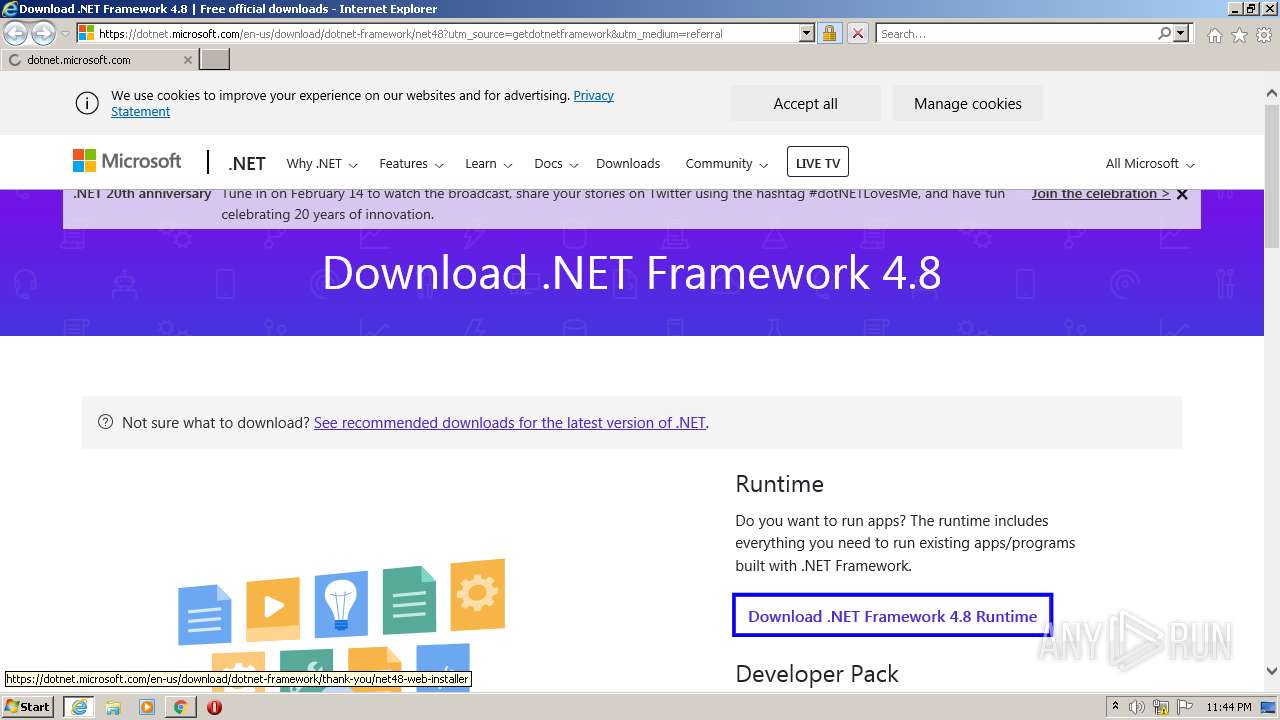The height and width of the screenshot is (720, 1280).
Task: Click the Developer Pack heading
Action: 817,674
